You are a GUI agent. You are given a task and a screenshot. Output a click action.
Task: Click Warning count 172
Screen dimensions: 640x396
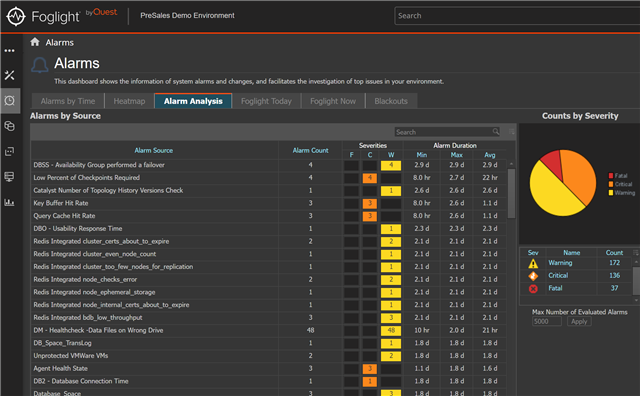click(614, 263)
